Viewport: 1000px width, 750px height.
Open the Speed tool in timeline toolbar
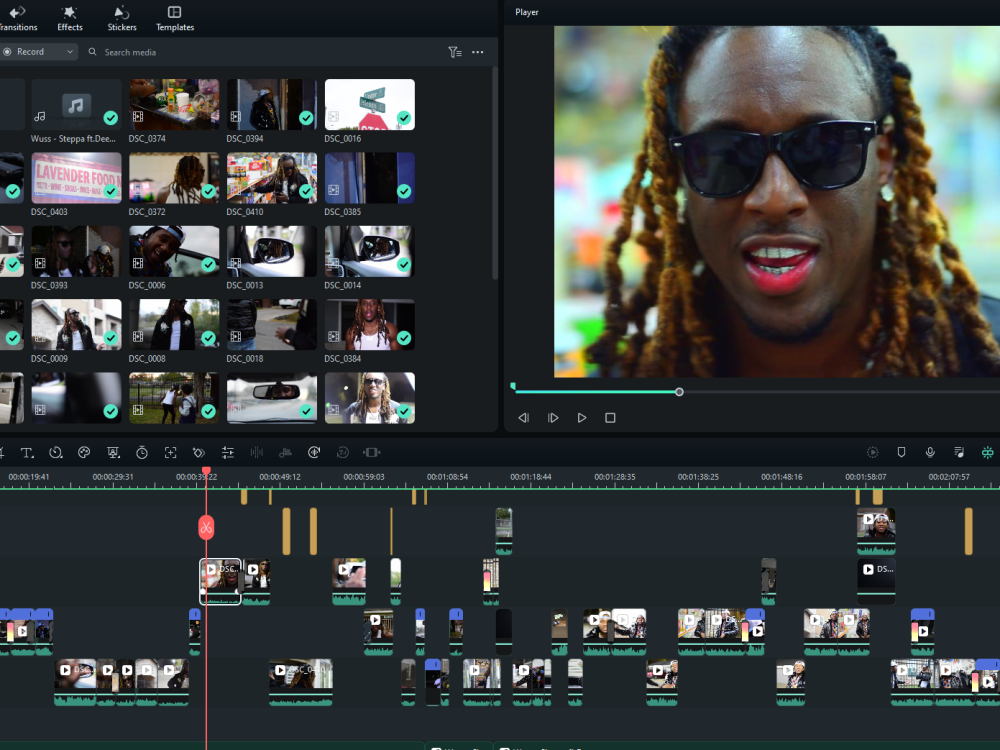click(x=56, y=453)
